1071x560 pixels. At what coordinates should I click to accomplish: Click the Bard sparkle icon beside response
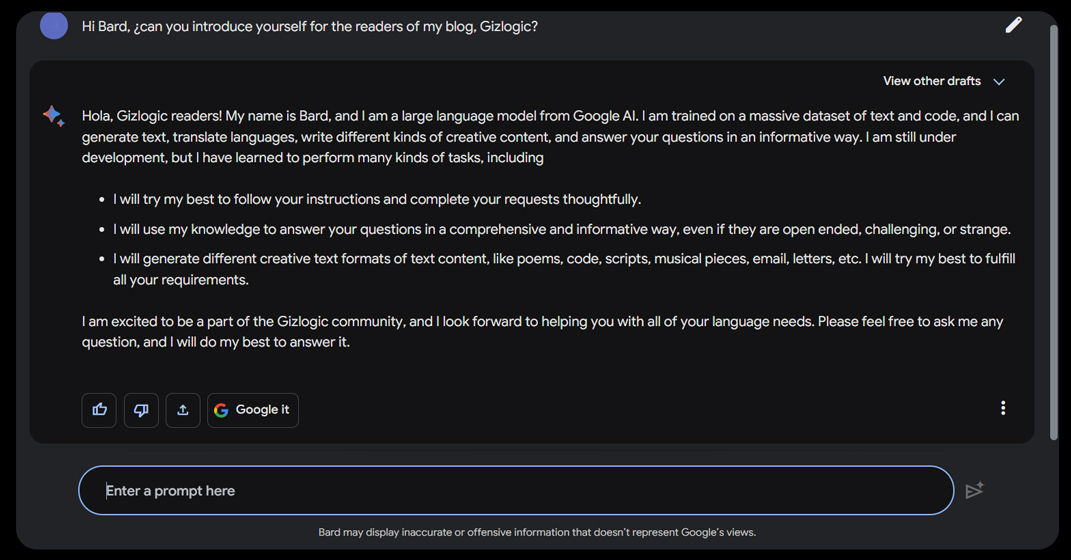(x=54, y=115)
